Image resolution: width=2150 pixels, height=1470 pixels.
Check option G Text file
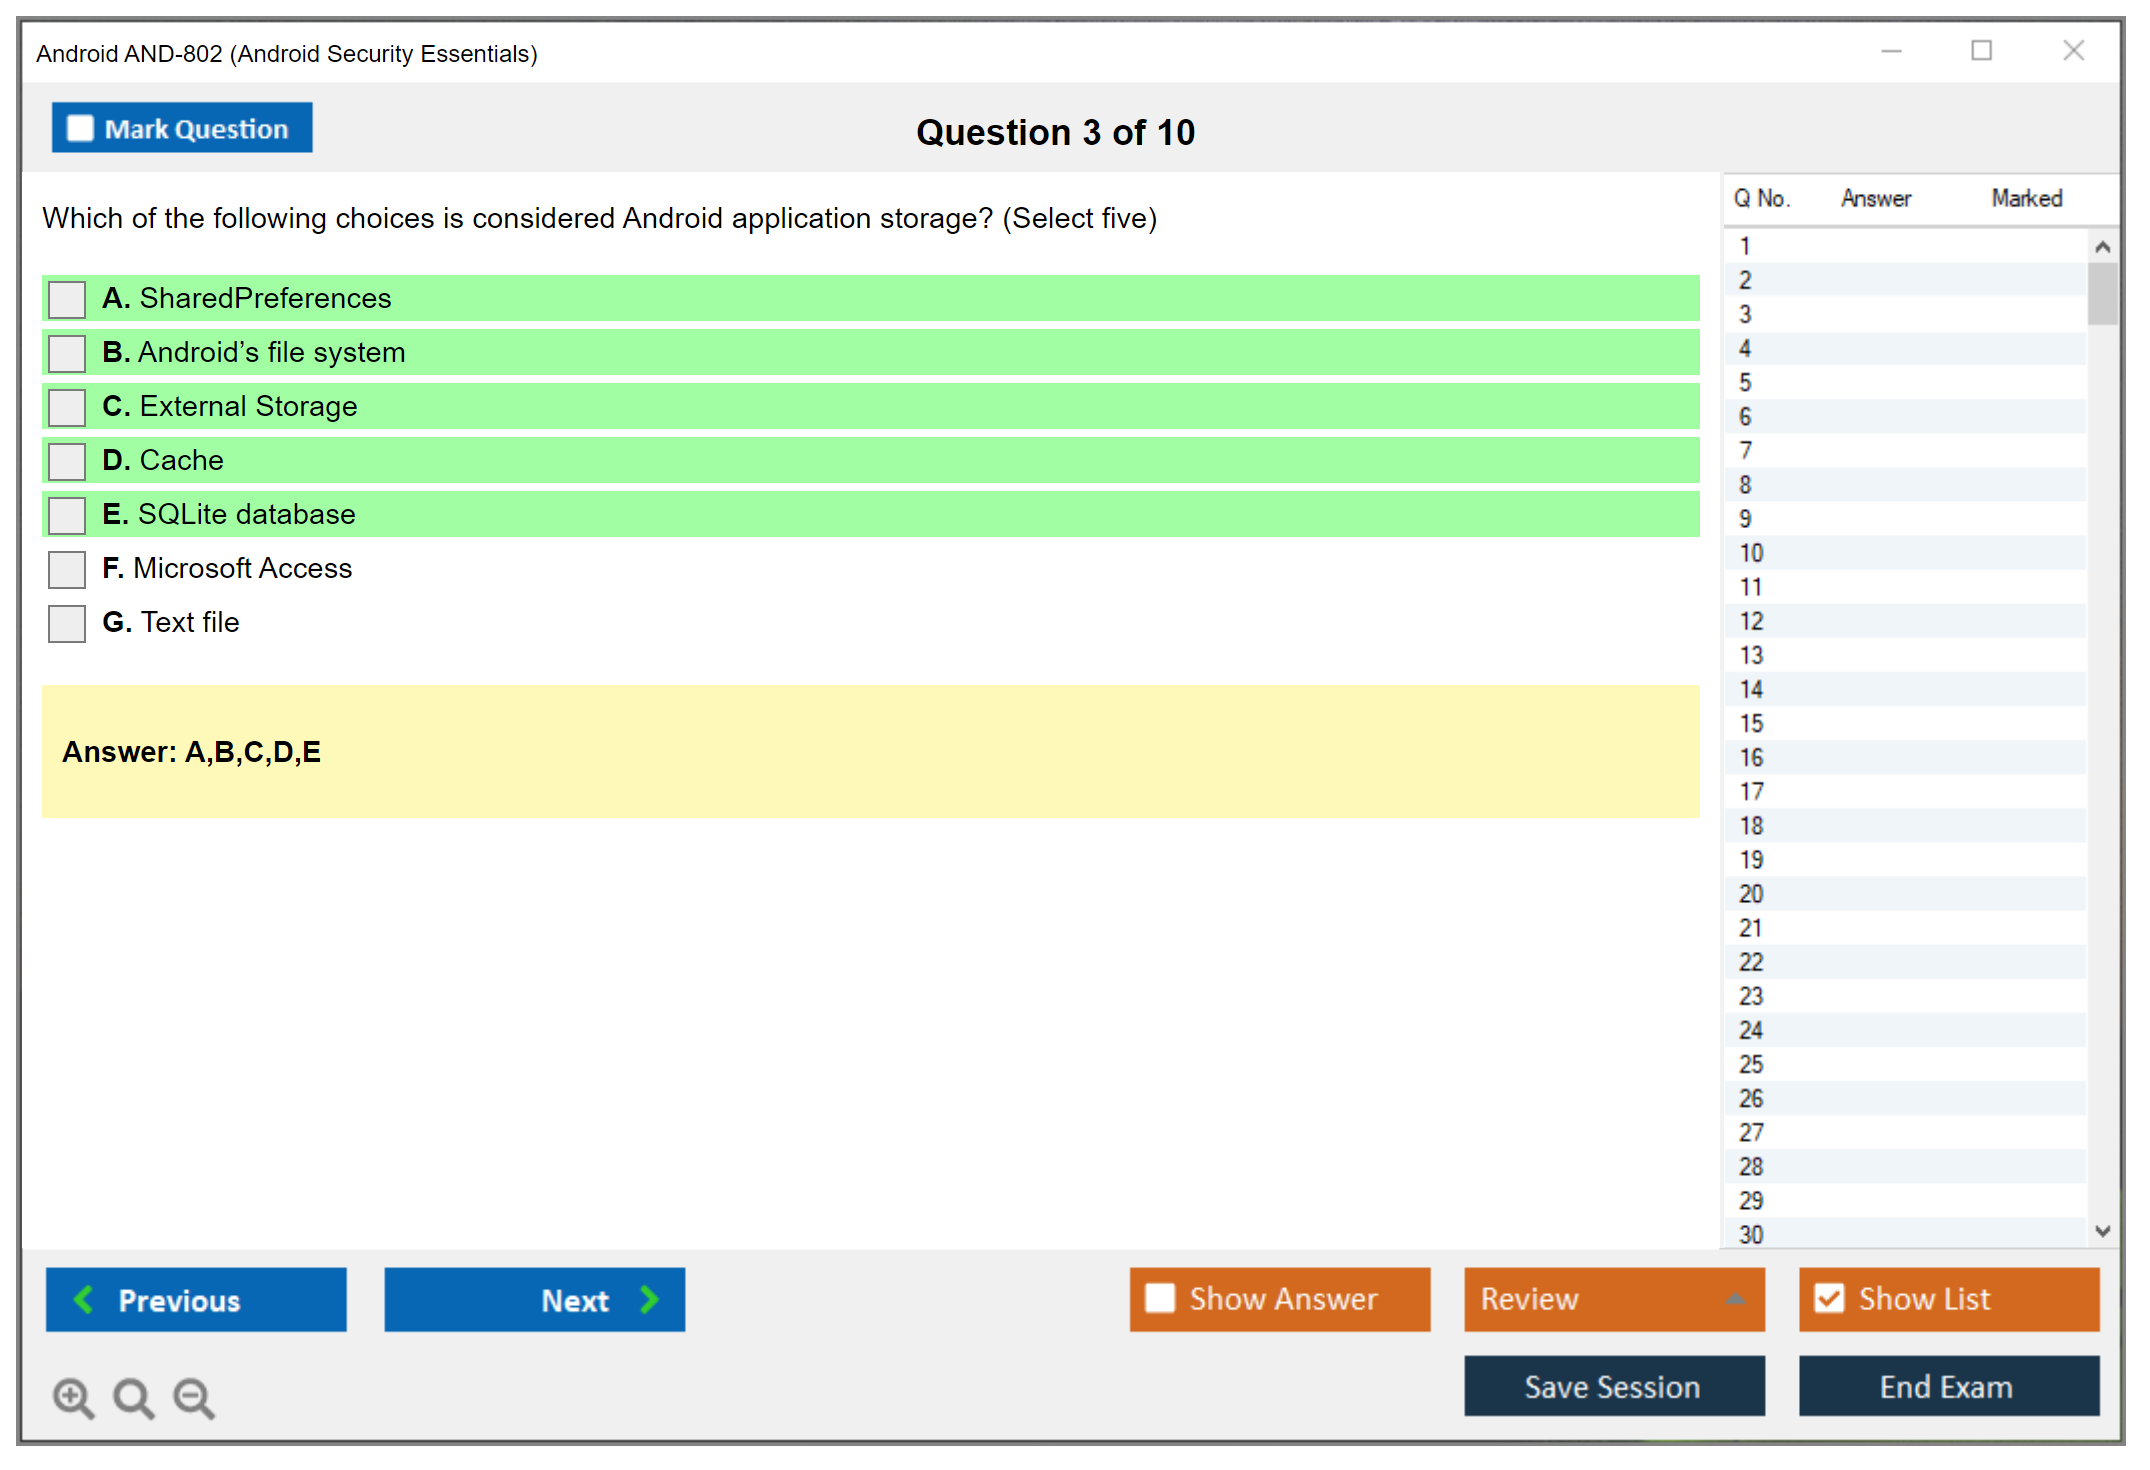click(x=67, y=623)
